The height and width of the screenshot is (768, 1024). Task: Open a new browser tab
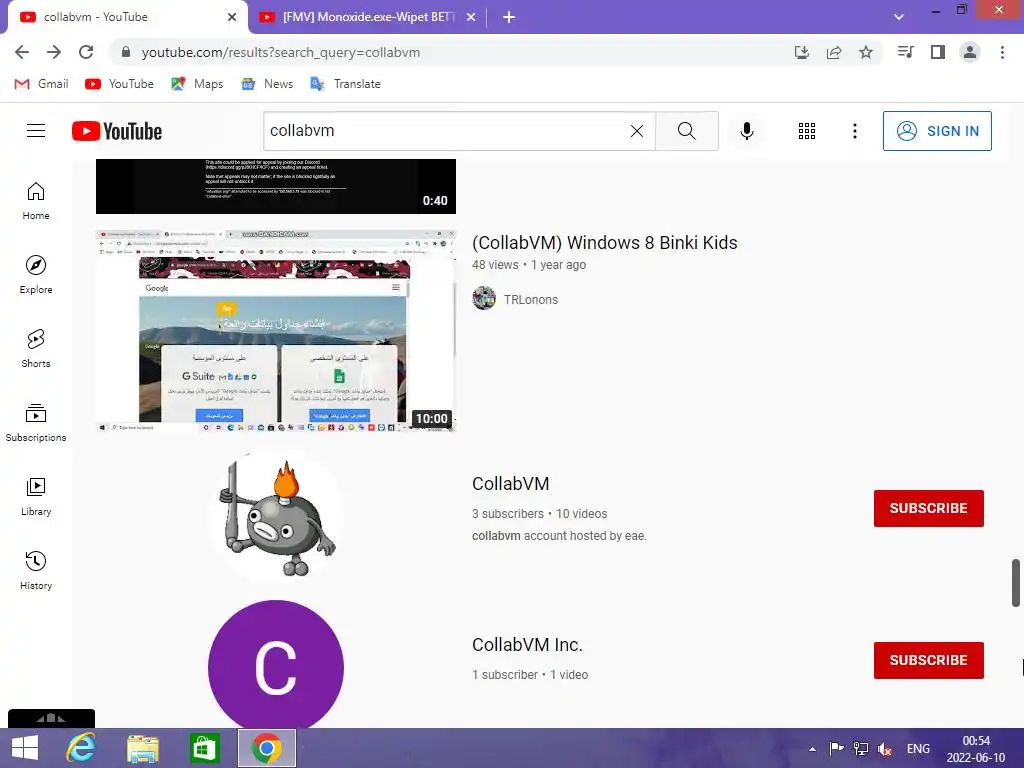[x=509, y=17]
